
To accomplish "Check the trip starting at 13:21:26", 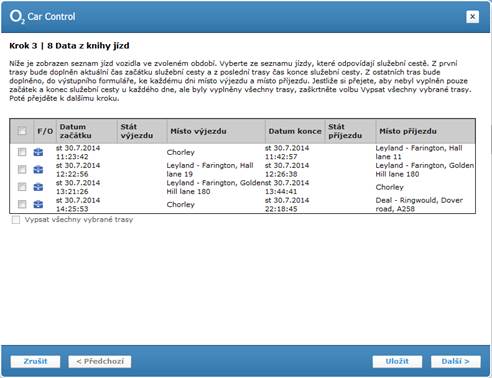I will (22, 187).
